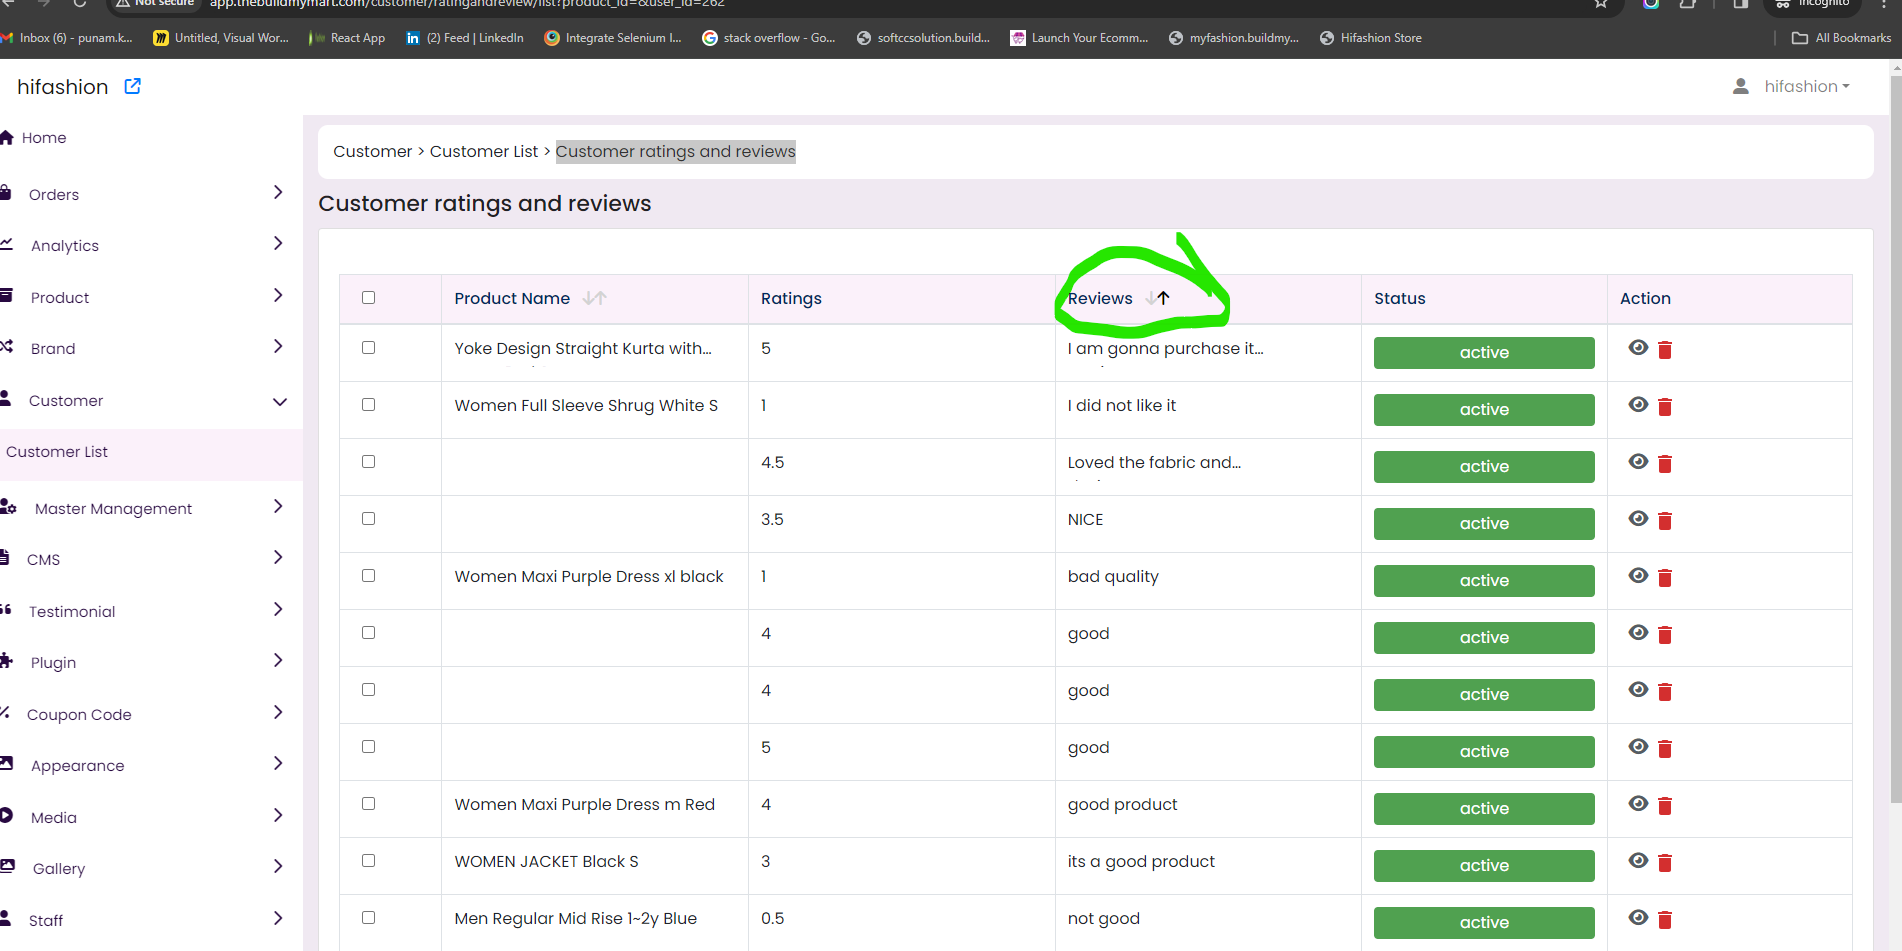Expand the Orders menu chevron
The height and width of the screenshot is (951, 1902).
point(278,192)
